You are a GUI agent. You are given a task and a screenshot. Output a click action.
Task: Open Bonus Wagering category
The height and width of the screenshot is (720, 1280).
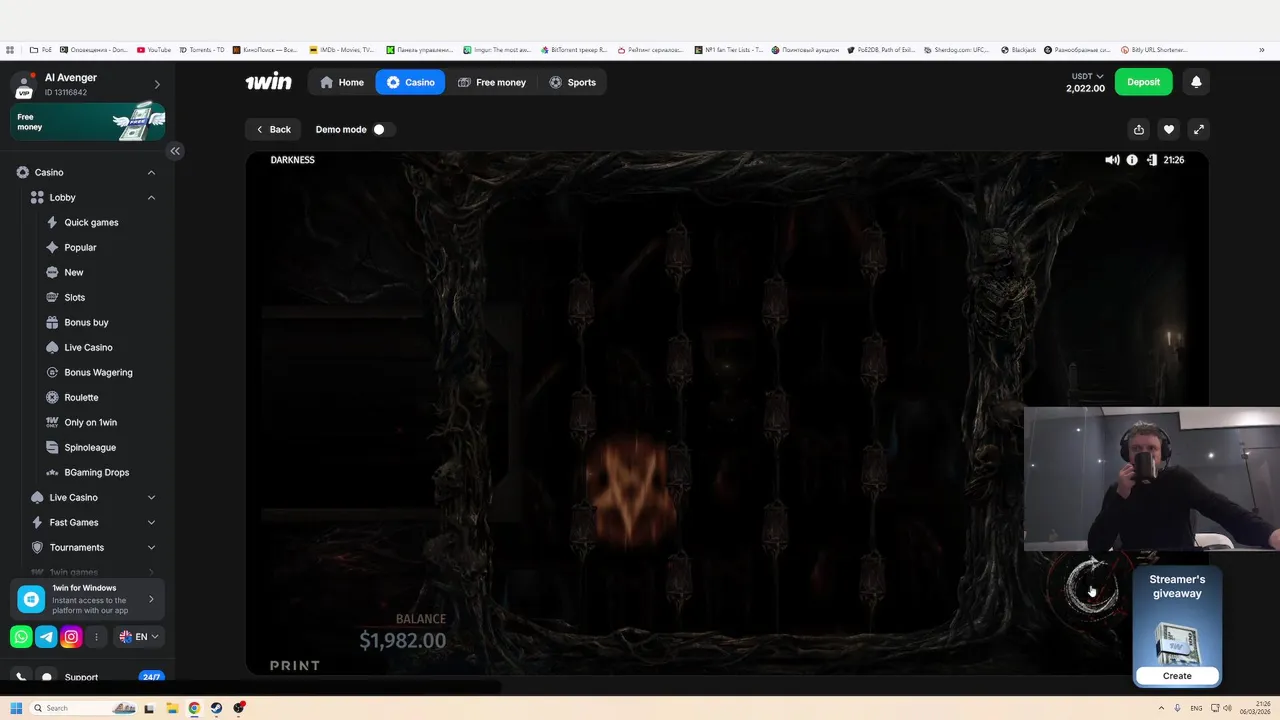[98, 372]
